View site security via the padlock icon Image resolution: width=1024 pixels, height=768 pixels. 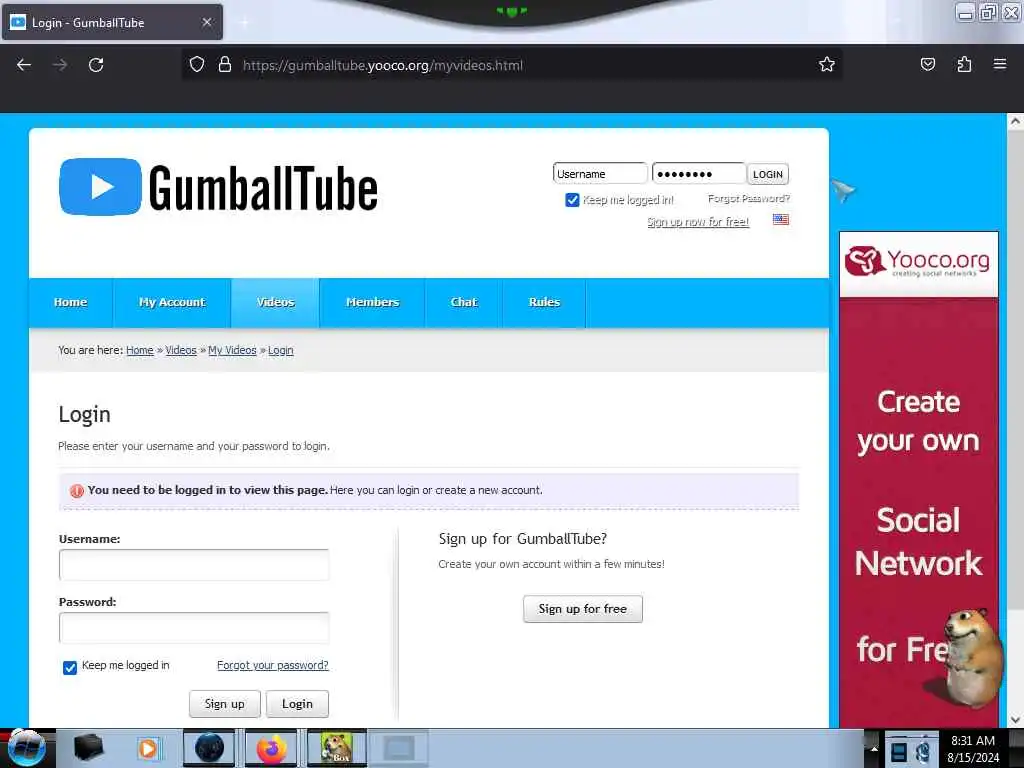[x=225, y=65]
